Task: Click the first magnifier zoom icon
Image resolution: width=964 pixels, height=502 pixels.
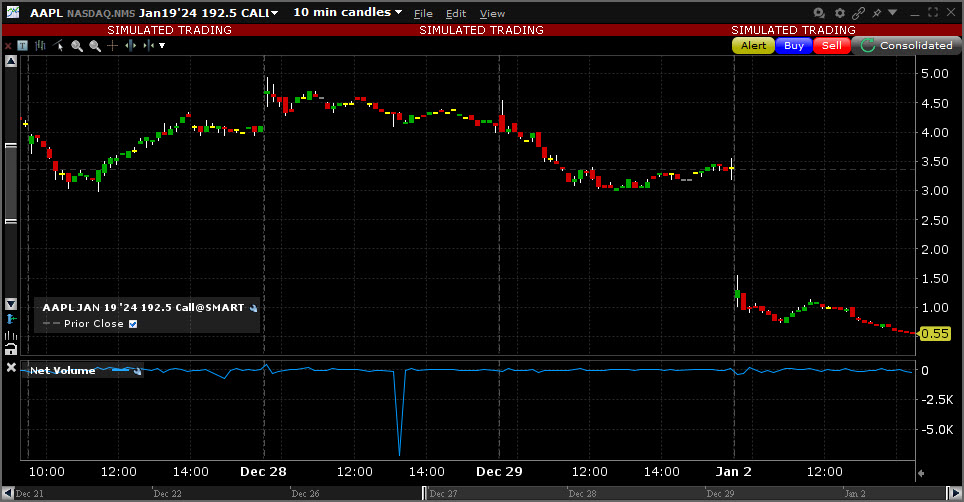Action: (x=77, y=45)
